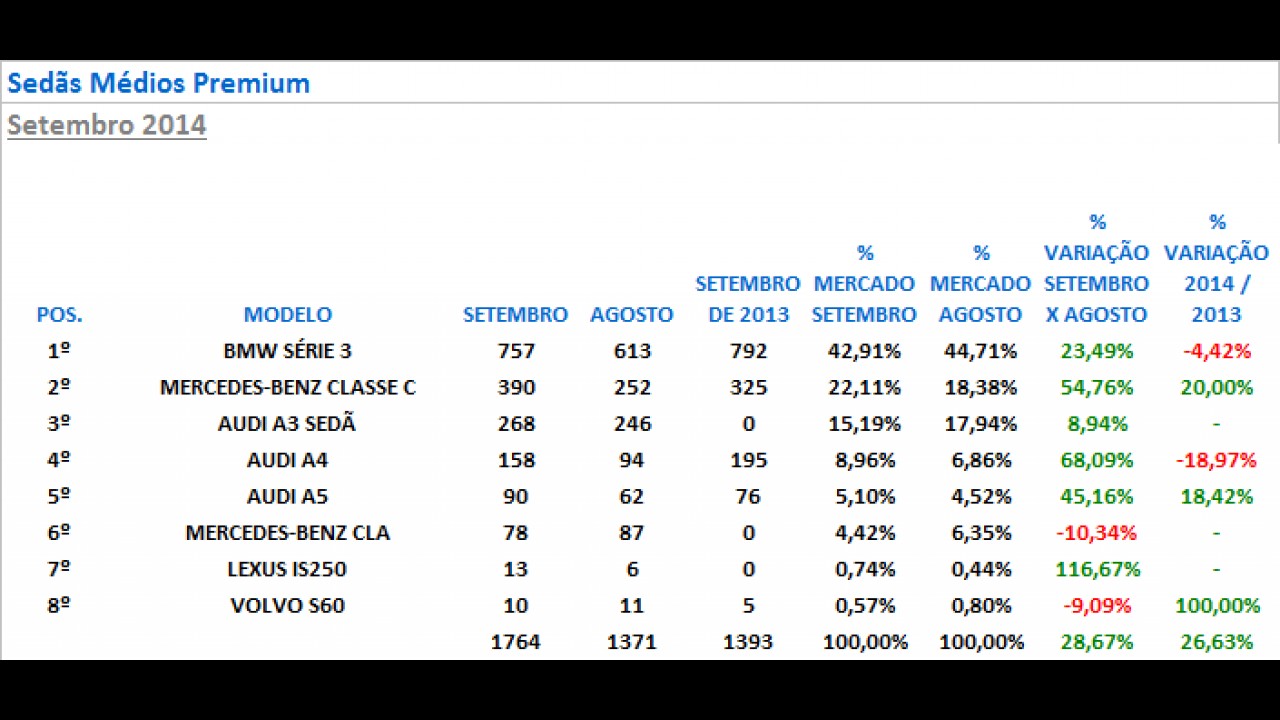Image resolution: width=1280 pixels, height=720 pixels.
Task: Click the '20,00%' variation cell
Action: [x=1216, y=387]
